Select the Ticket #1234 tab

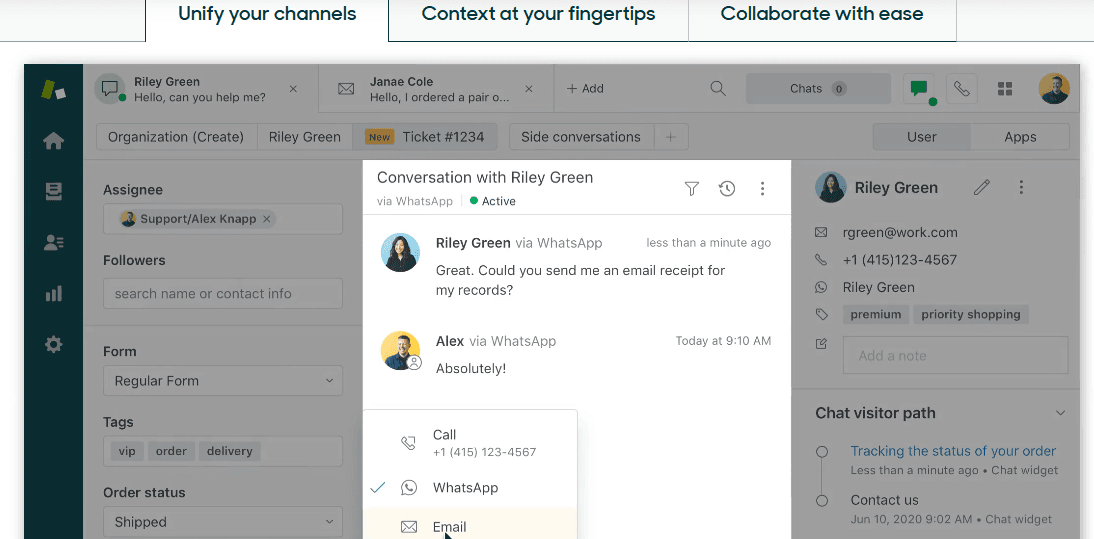coord(425,137)
